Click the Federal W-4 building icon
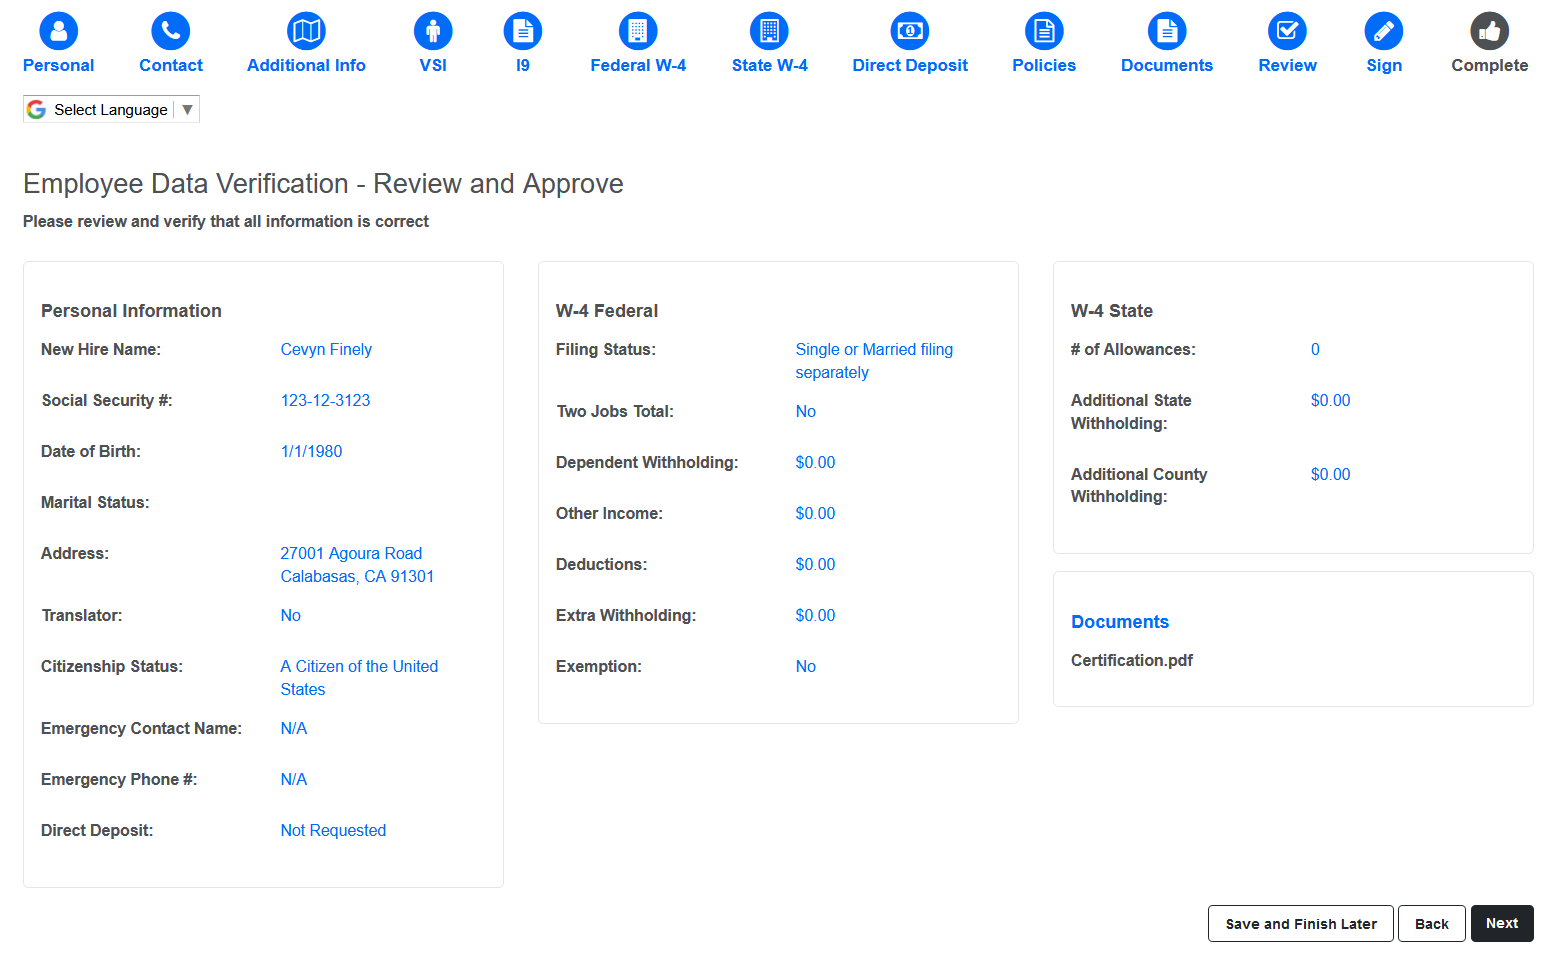The width and height of the screenshot is (1554, 965). tap(638, 31)
